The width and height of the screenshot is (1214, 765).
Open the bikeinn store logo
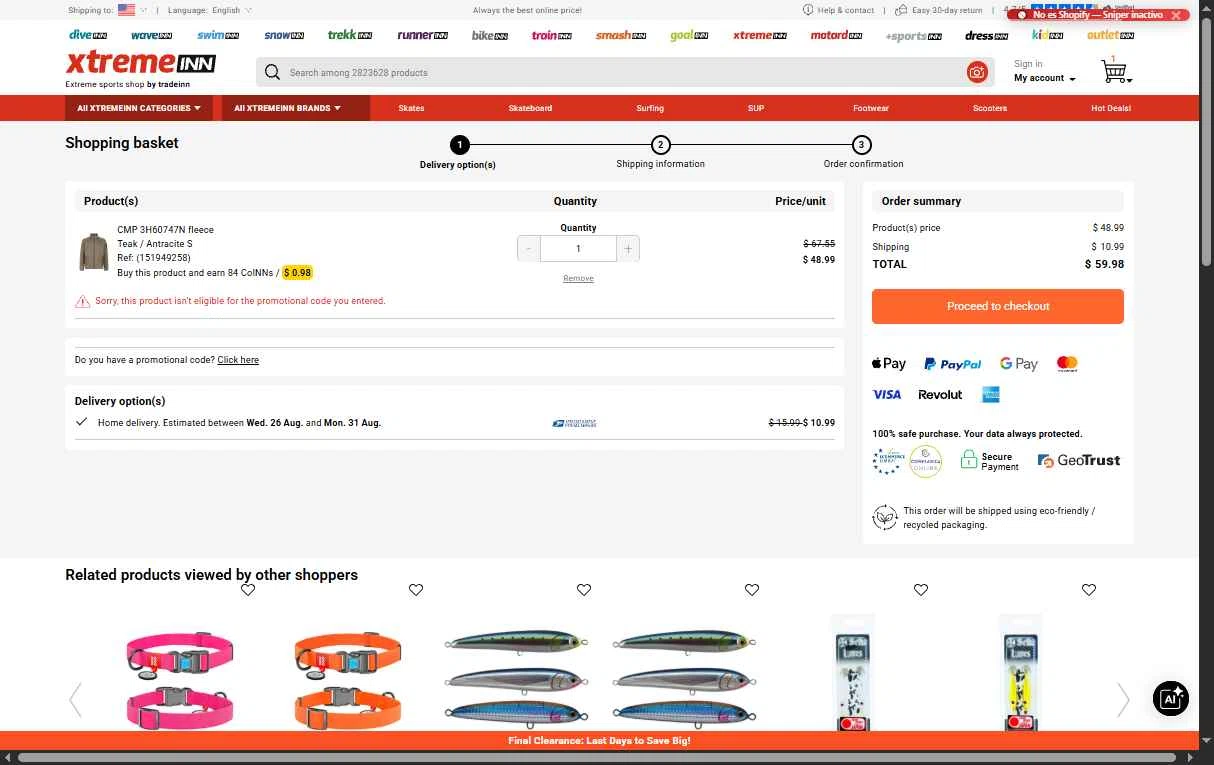click(x=490, y=35)
